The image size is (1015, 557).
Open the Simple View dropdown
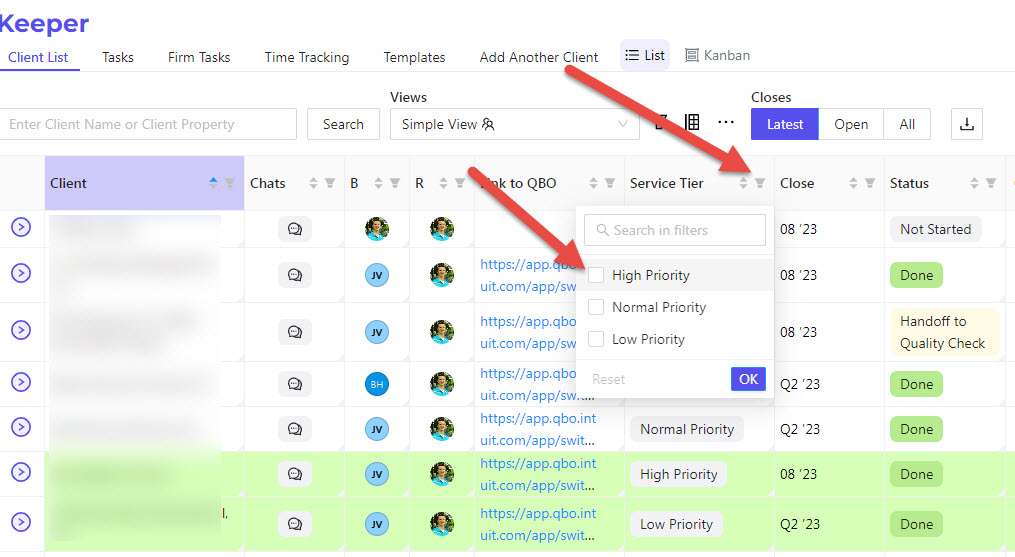pyautogui.click(x=515, y=124)
